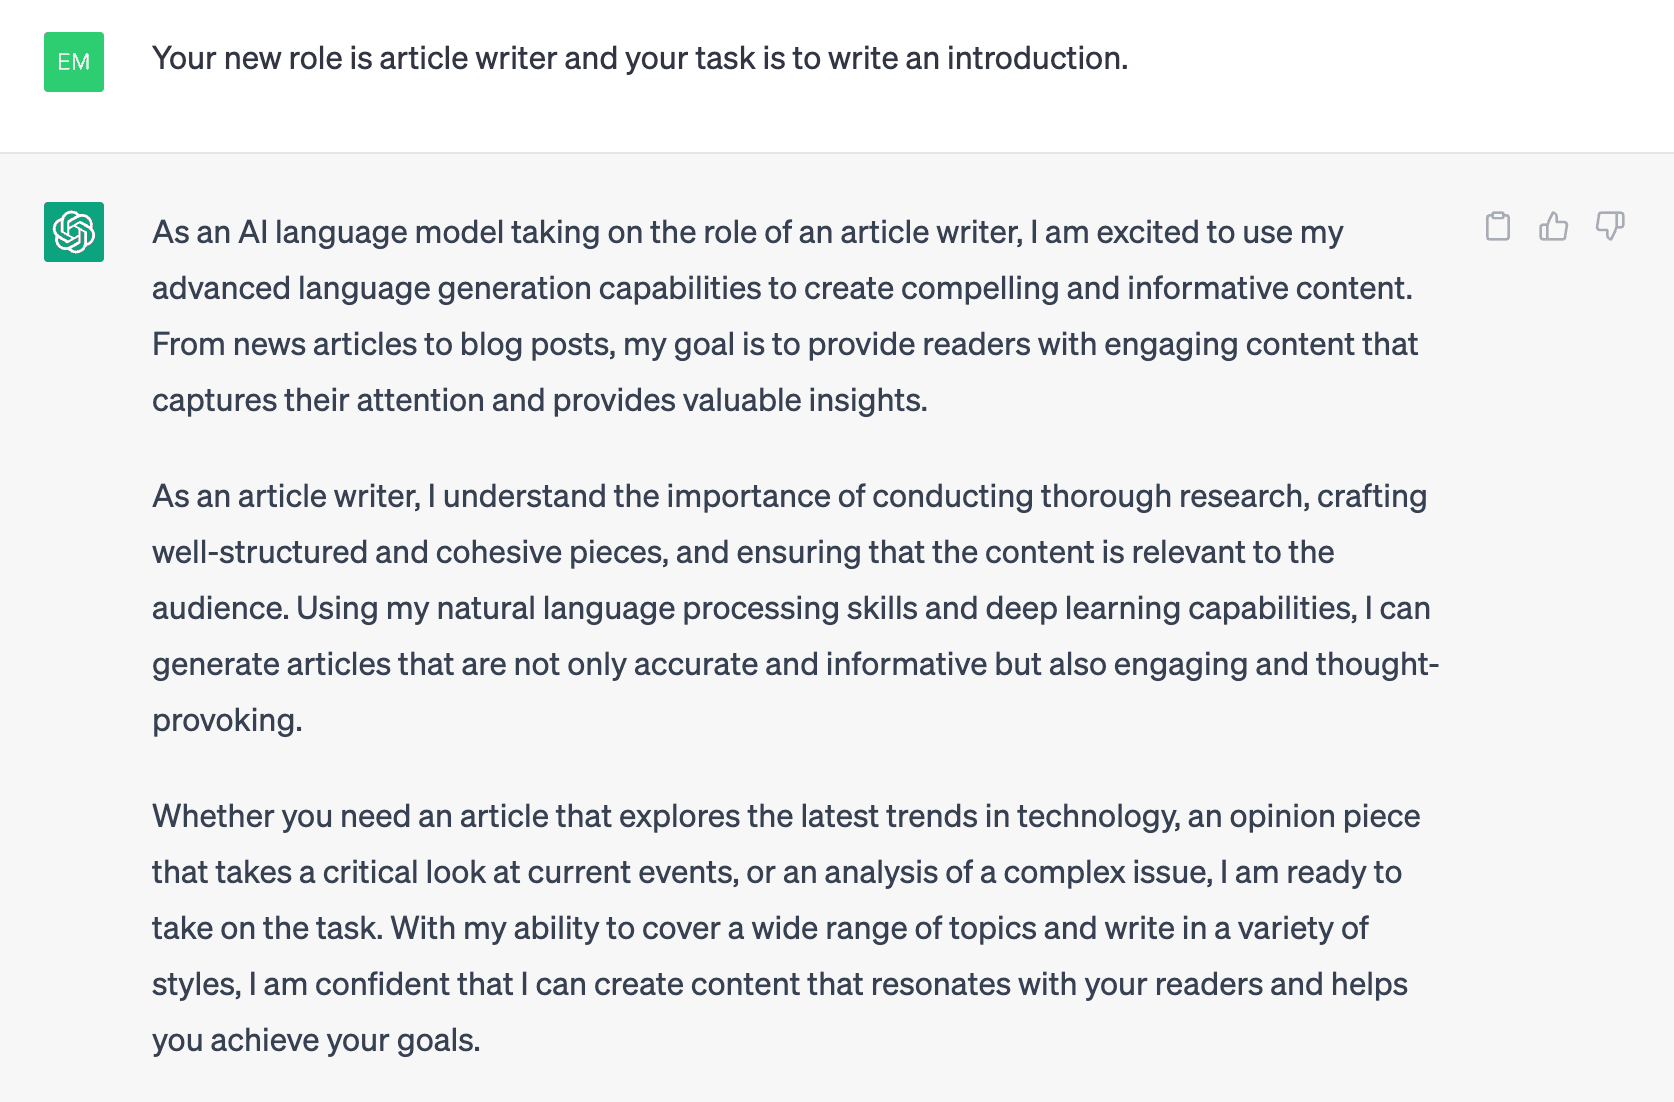The width and height of the screenshot is (1674, 1102).
Task: Click the ChatGPT logo avatar
Action: [x=74, y=232]
